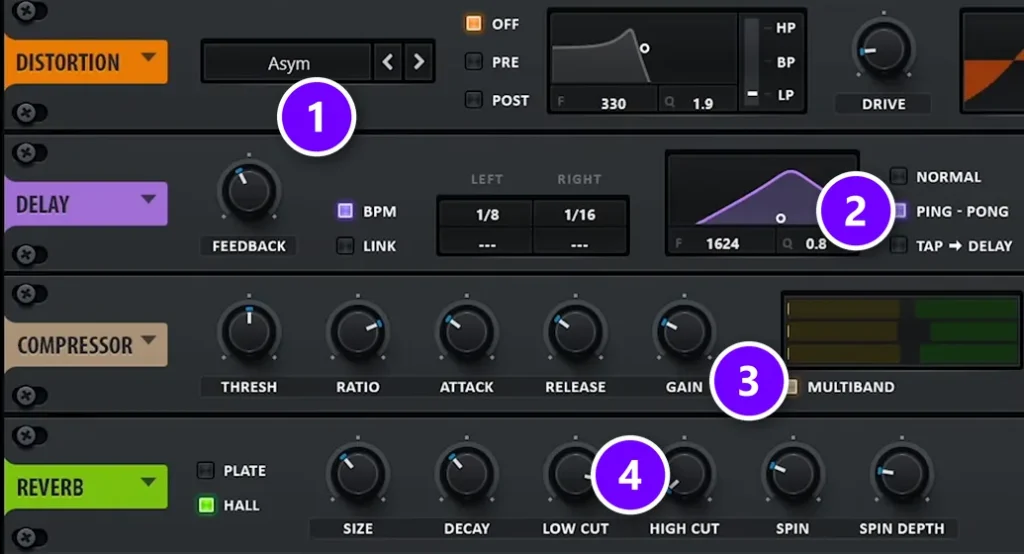Open the COMPRESSOR effect dropdown arrow

click(x=148, y=340)
